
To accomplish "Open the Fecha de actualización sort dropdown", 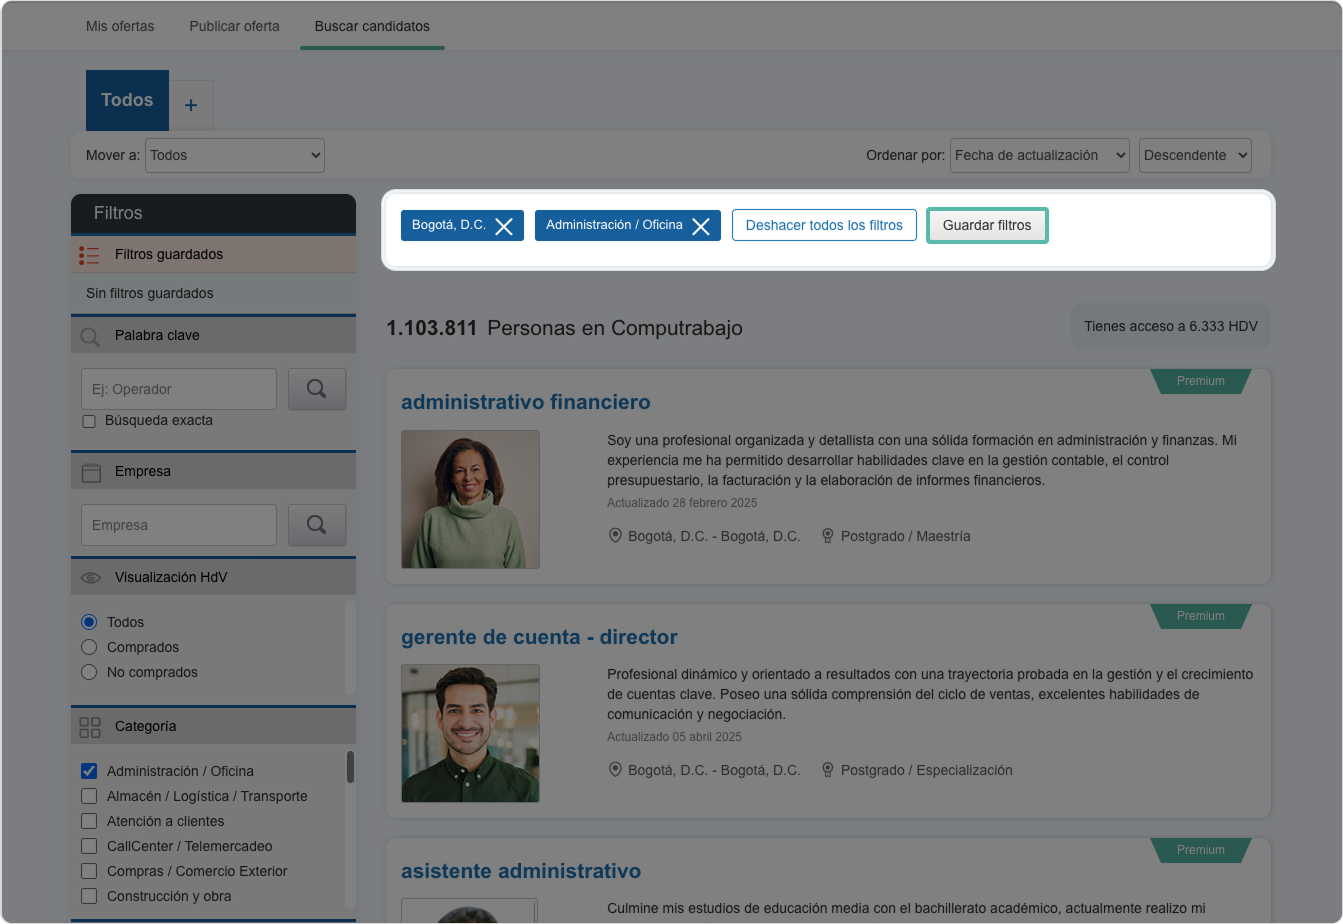I will tap(1039, 155).
